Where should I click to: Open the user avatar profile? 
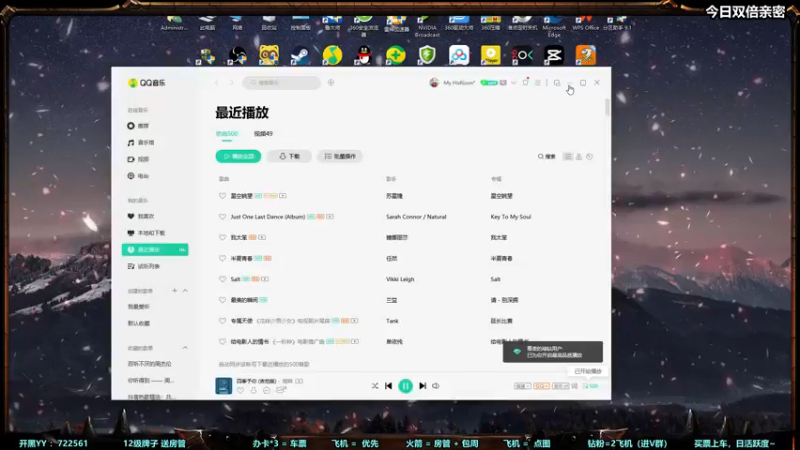[434, 83]
